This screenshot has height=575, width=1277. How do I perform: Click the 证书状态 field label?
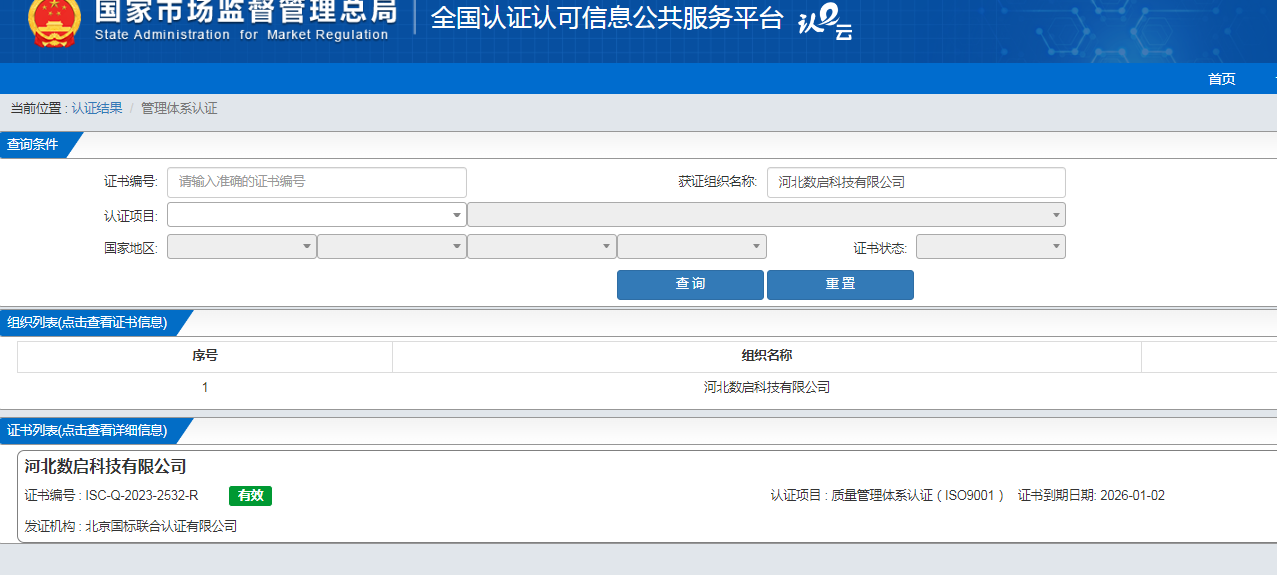(x=880, y=248)
